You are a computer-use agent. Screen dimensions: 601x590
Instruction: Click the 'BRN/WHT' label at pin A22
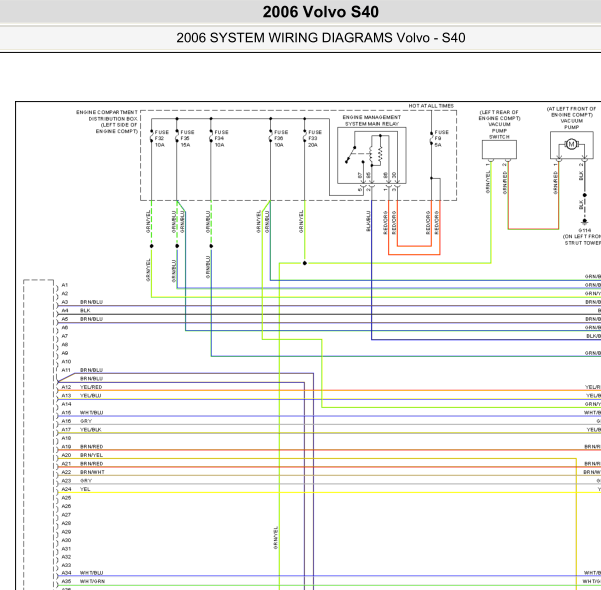point(92,472)
